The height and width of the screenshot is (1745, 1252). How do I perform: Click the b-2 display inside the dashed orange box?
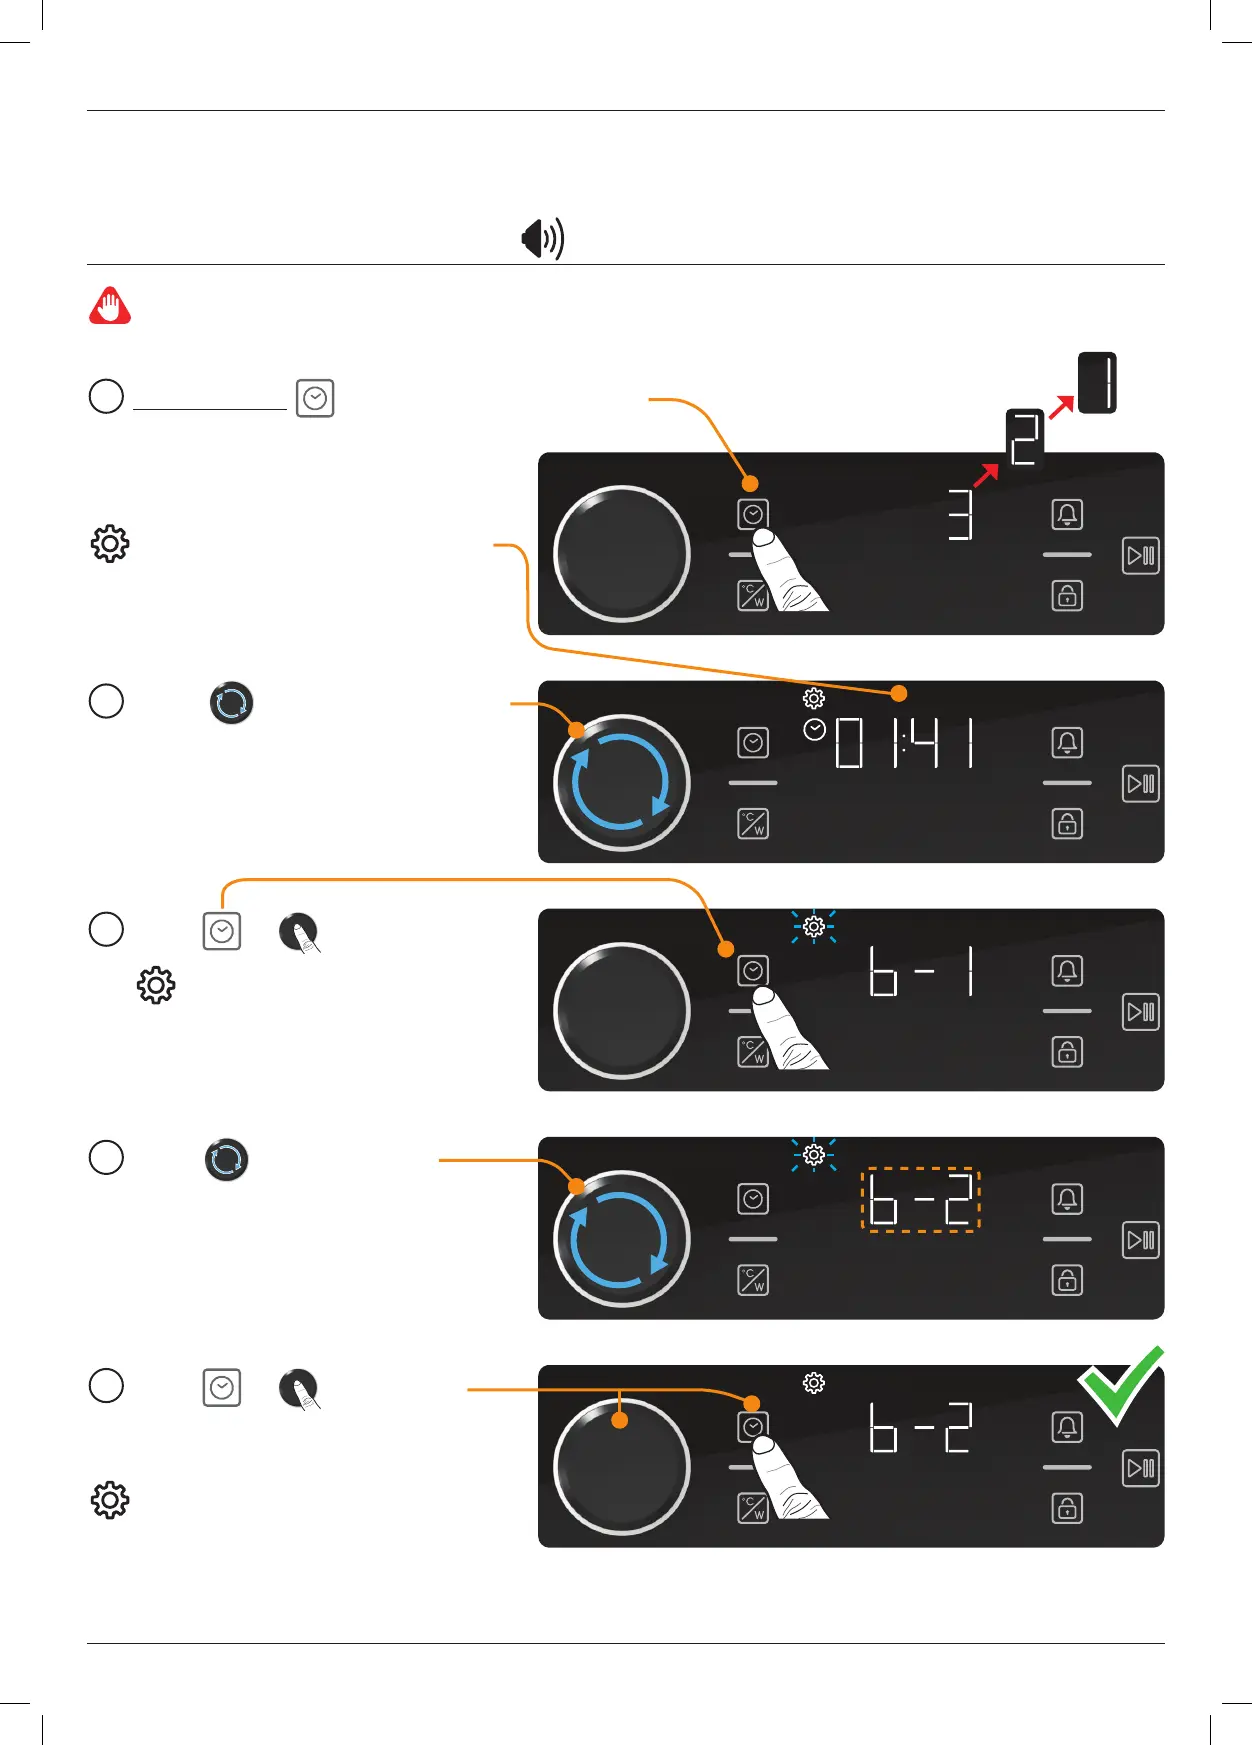pos(920,1200)
